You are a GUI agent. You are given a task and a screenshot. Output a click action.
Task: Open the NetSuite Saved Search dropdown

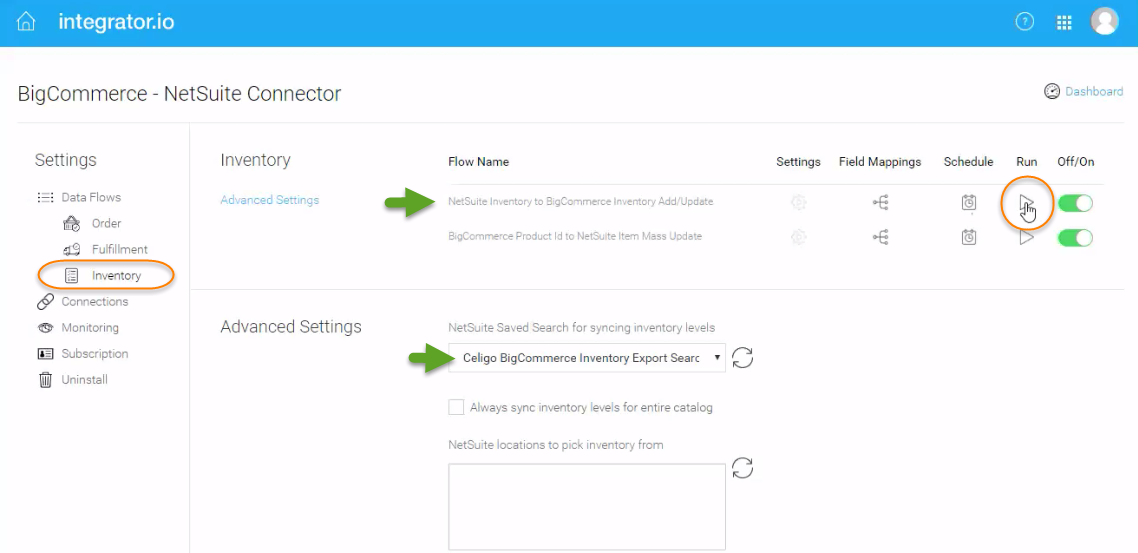[587, 358]
